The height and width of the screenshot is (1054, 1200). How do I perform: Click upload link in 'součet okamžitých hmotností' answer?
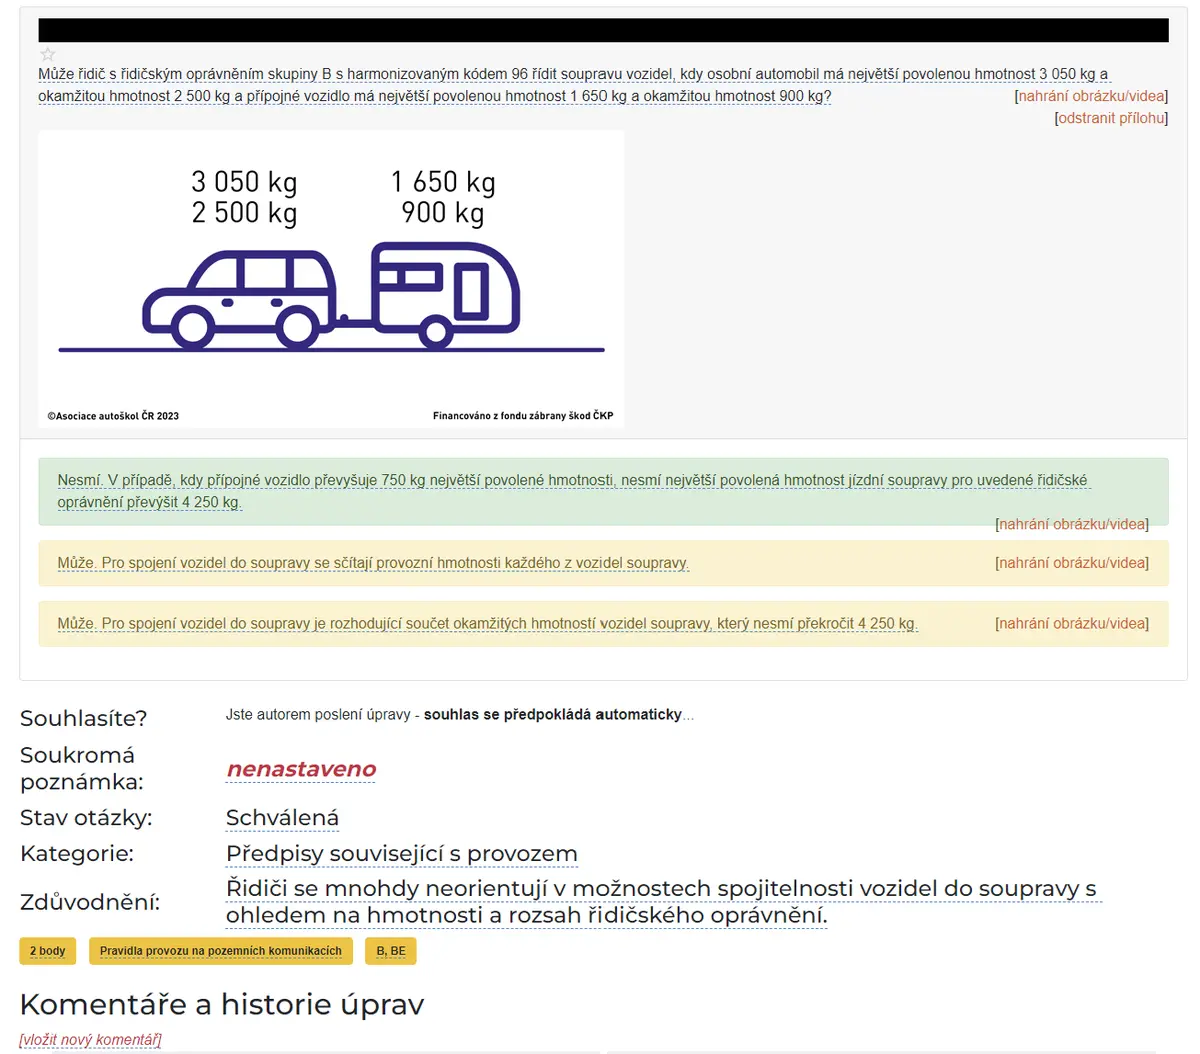coord(1071,623)
